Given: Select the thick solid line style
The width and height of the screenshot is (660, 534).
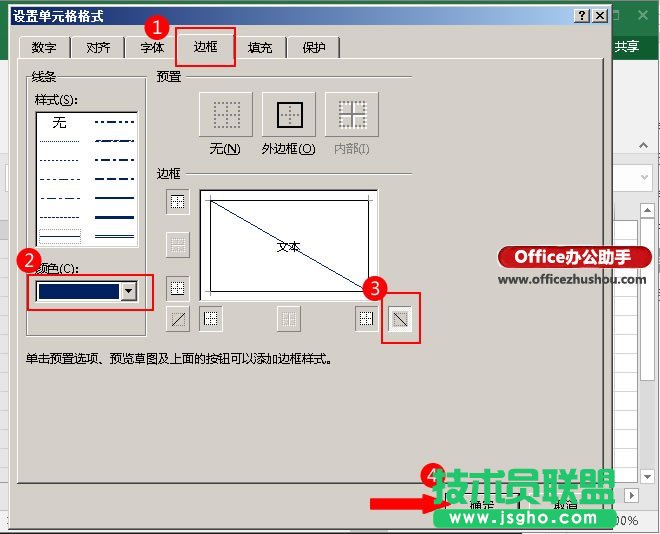Looking at the screenshot, I should coord(114,218).
